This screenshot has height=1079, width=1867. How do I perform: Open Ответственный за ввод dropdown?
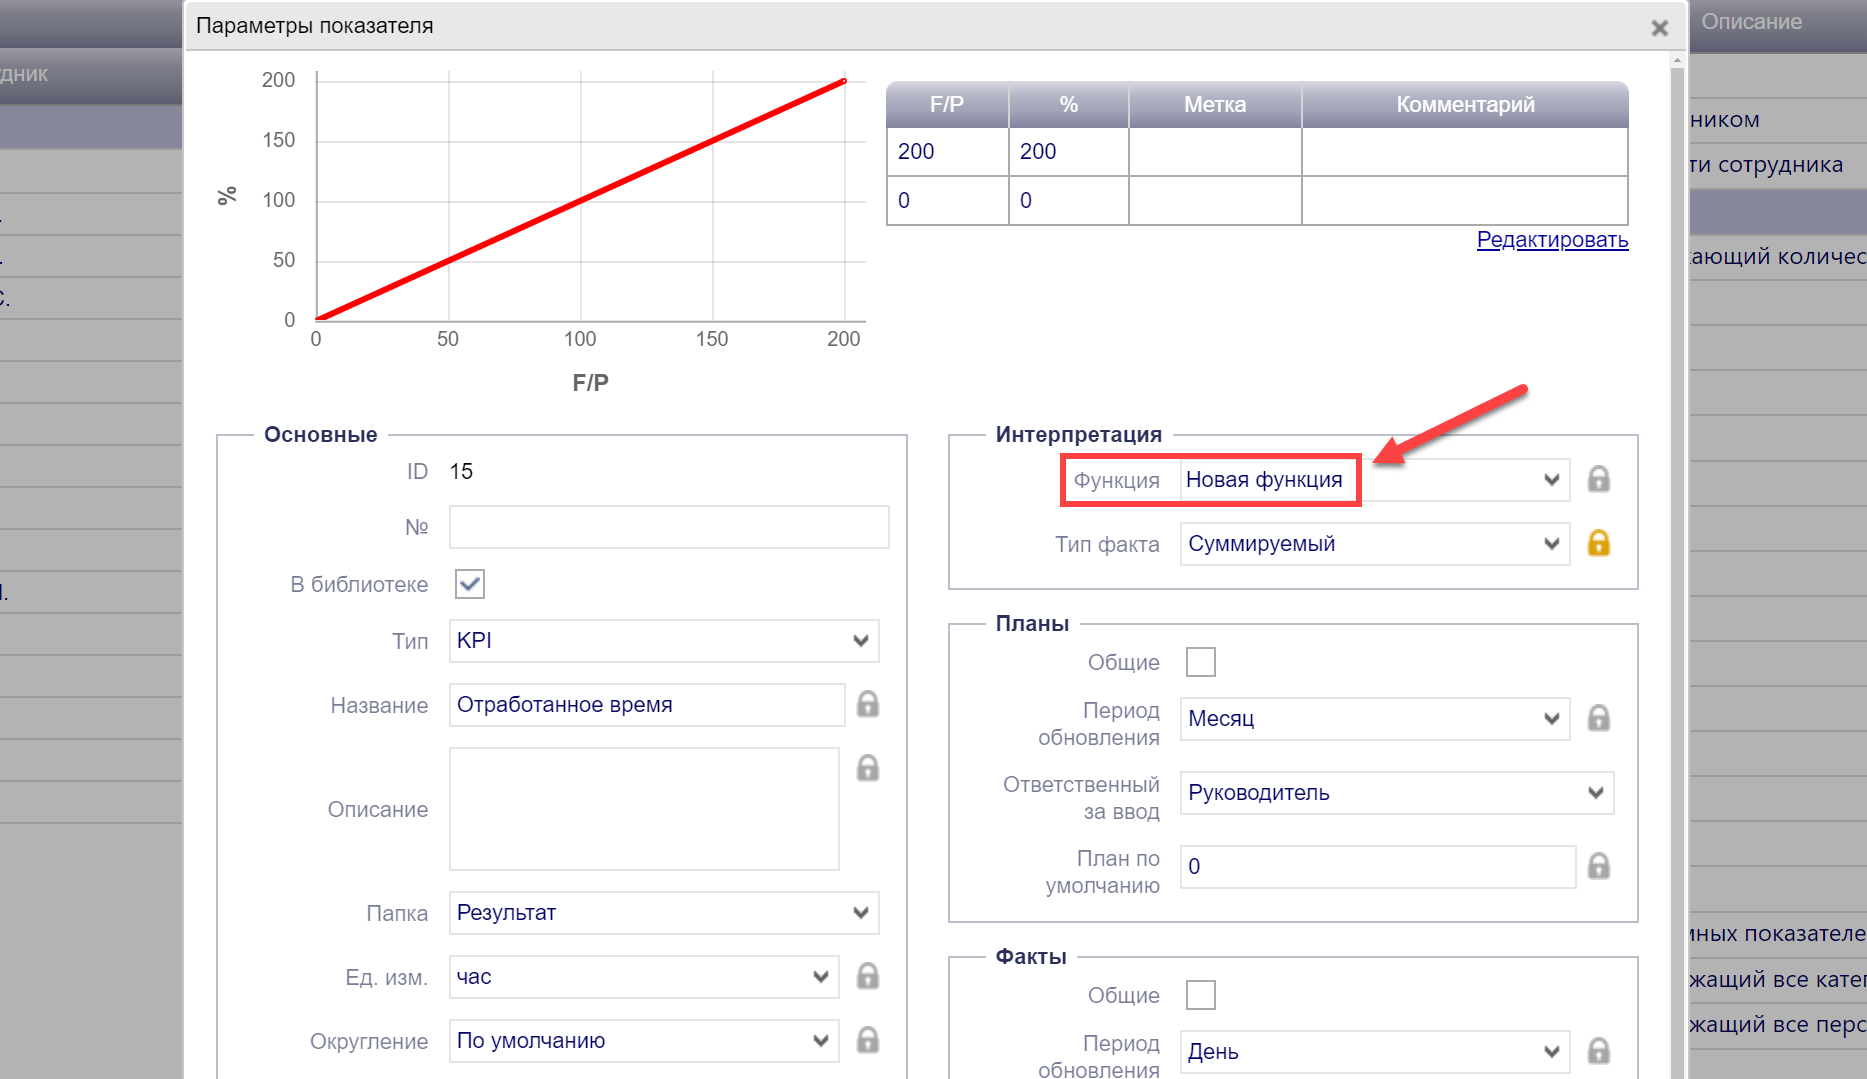click(1396, 793)
